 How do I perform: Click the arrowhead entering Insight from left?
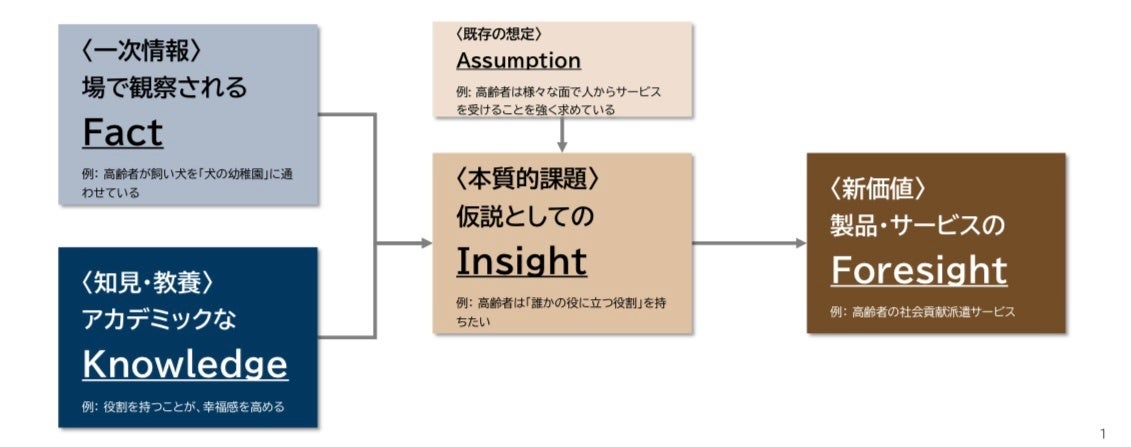426,243
